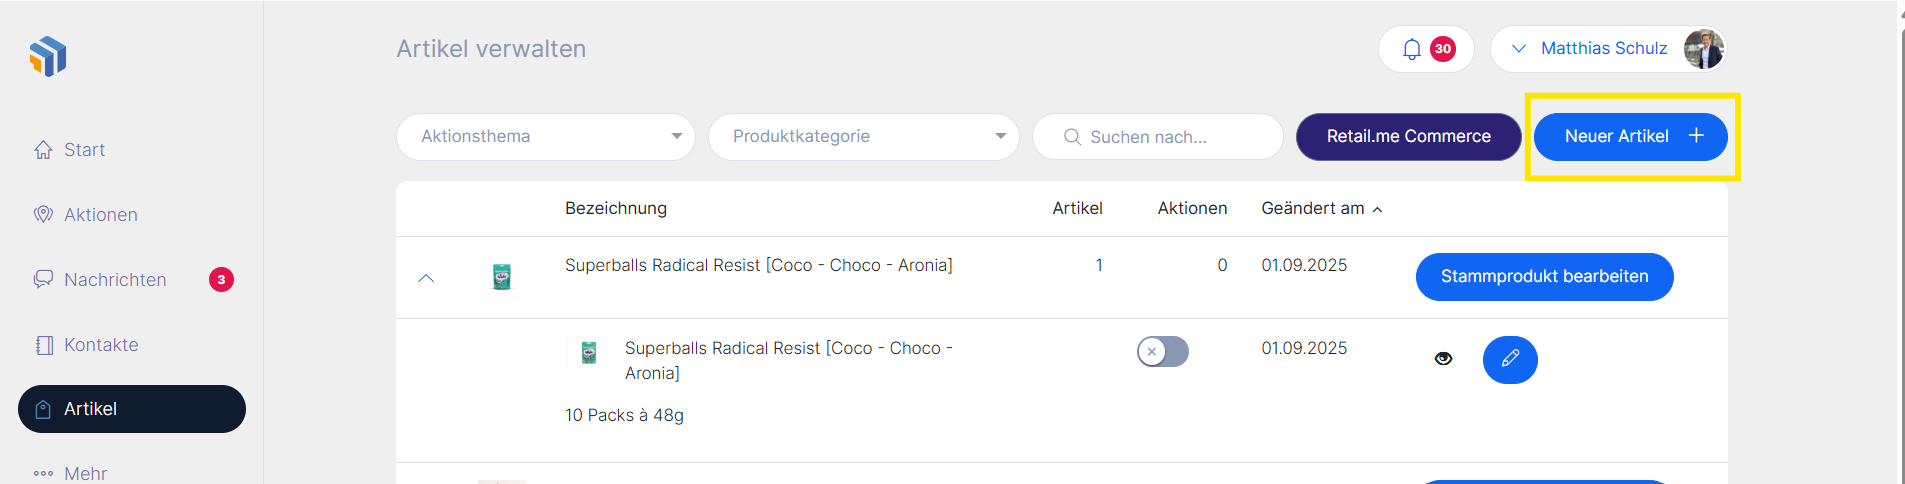Click Matthias Schulz profile avatar
This screenshot has width=1905, height=484.
[1703, 49]
